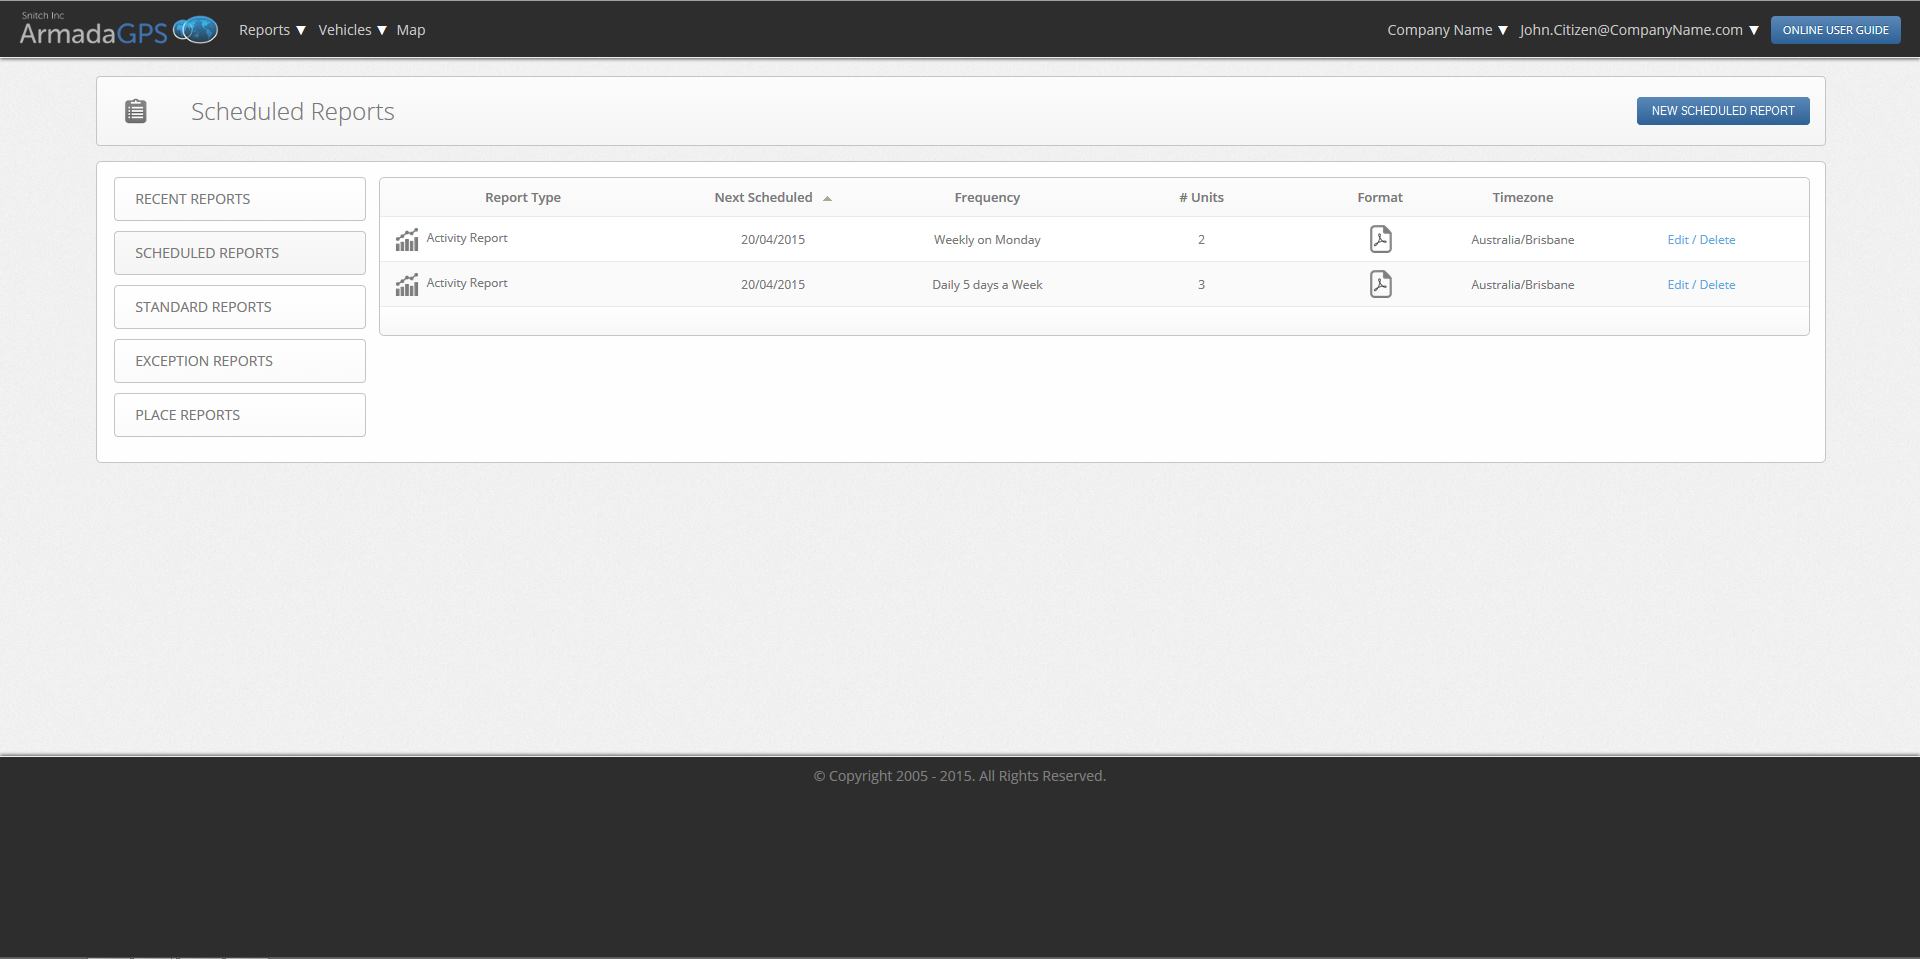Edit the Weekly on Monday report

pos(1677,240)
